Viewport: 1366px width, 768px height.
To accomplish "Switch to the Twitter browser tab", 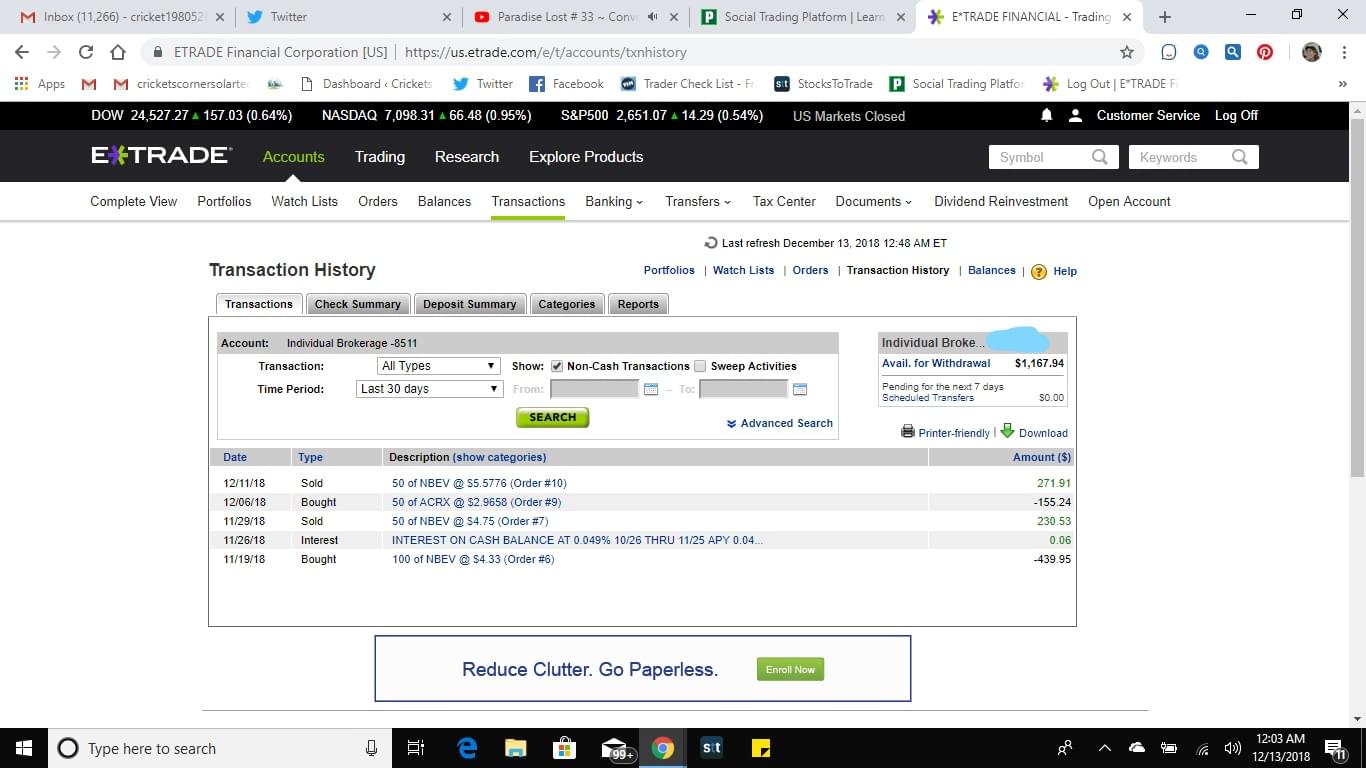I will [x=347, y=17].
